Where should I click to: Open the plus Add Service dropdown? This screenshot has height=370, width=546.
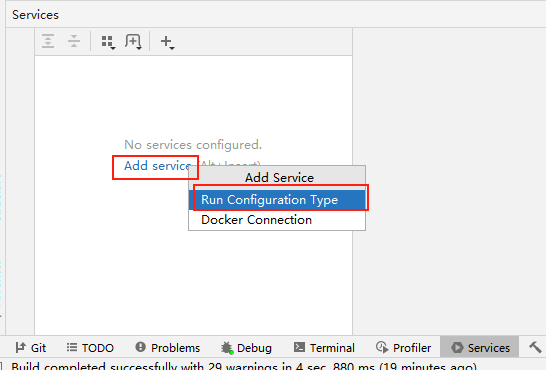click(x=167, y=42)
